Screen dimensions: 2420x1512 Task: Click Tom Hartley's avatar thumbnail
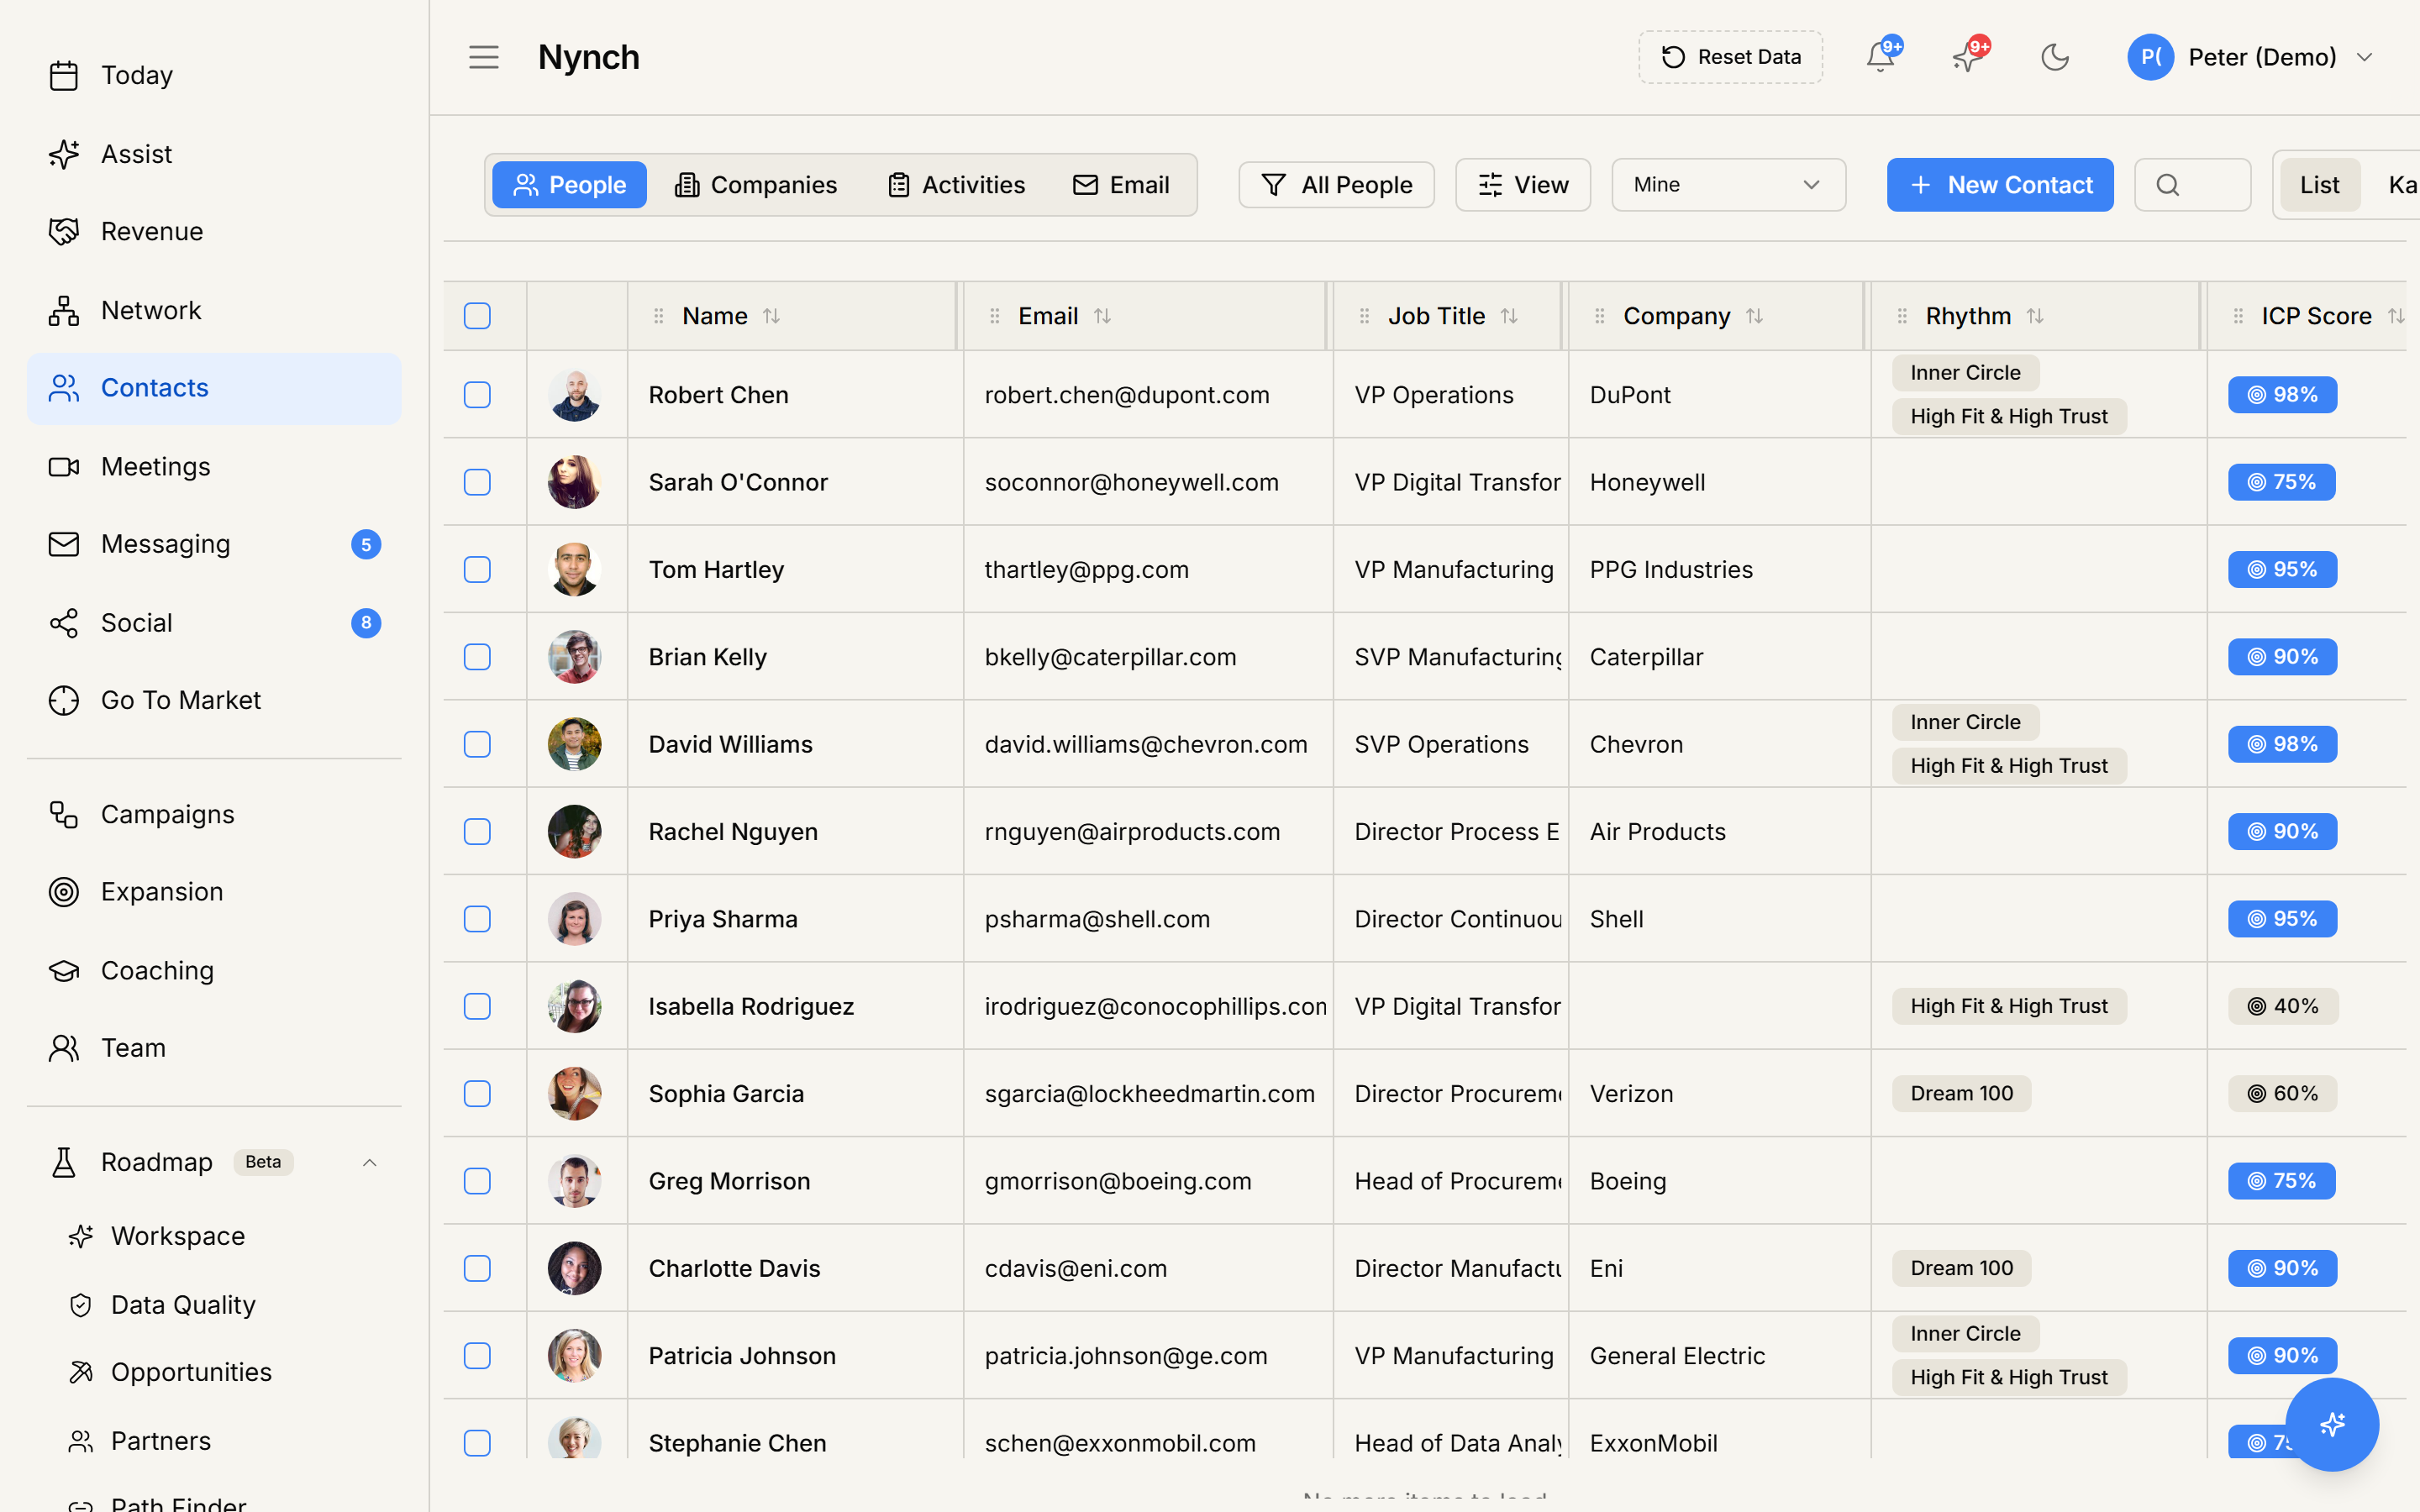coord(574,569)
